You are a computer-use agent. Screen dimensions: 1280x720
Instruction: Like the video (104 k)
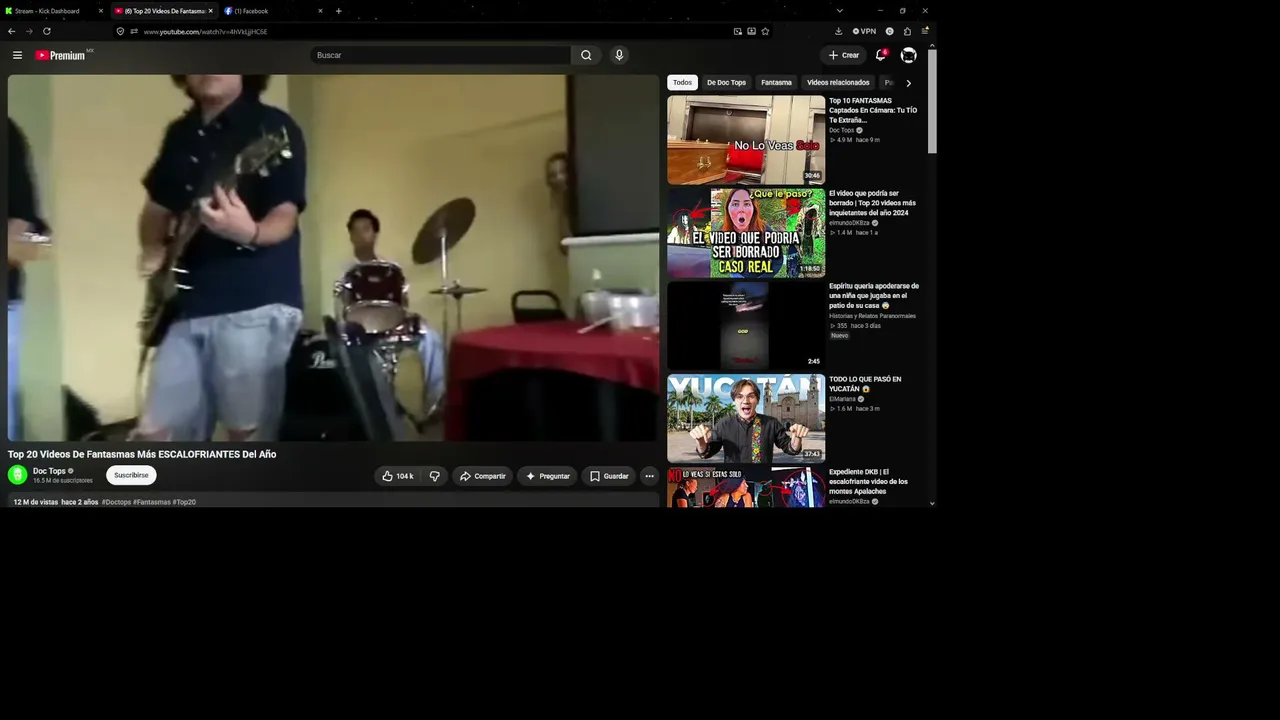coord(397,476)
